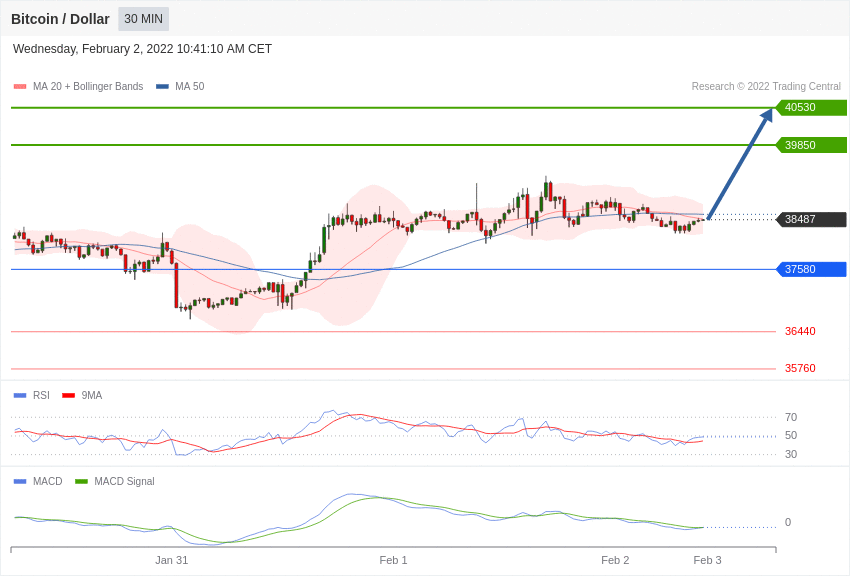Click the 30 MIN timeframe badge
The image size is (850, 576).
[x=144, y=19]
